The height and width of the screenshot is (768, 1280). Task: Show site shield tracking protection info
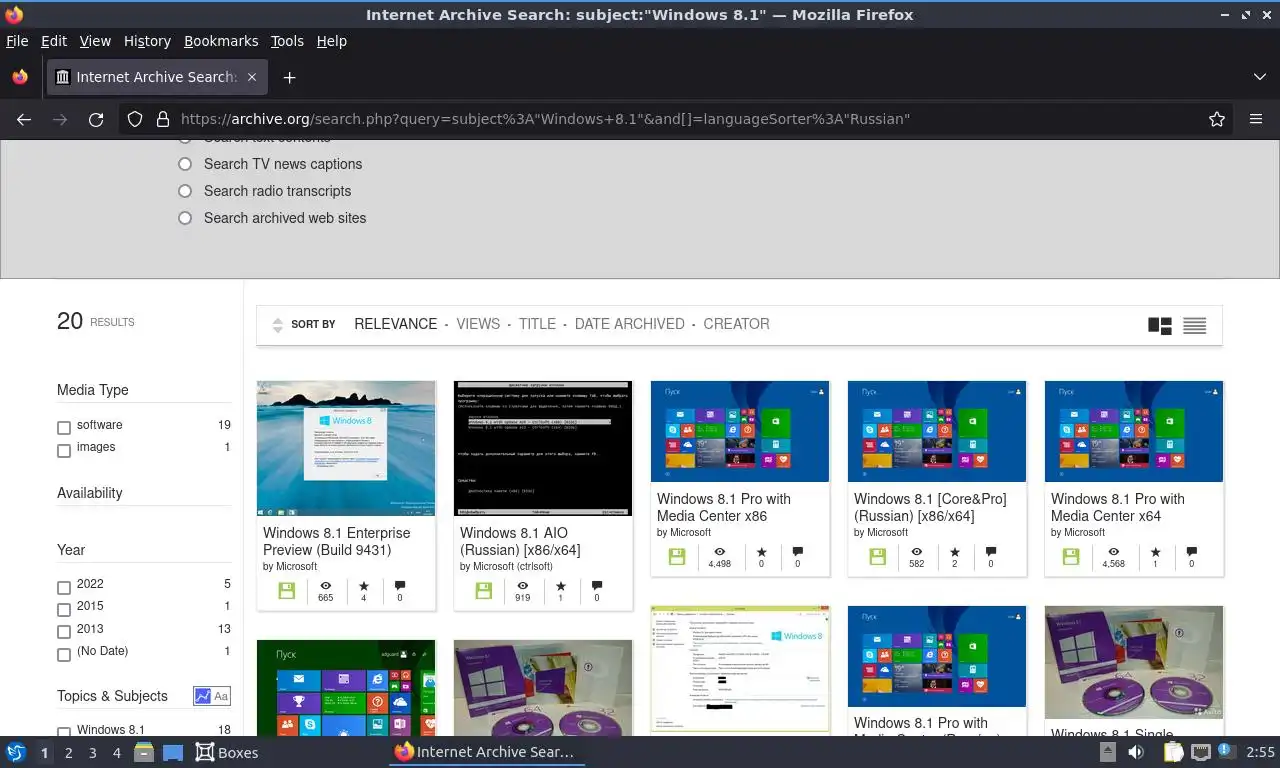tap(135, 119)
